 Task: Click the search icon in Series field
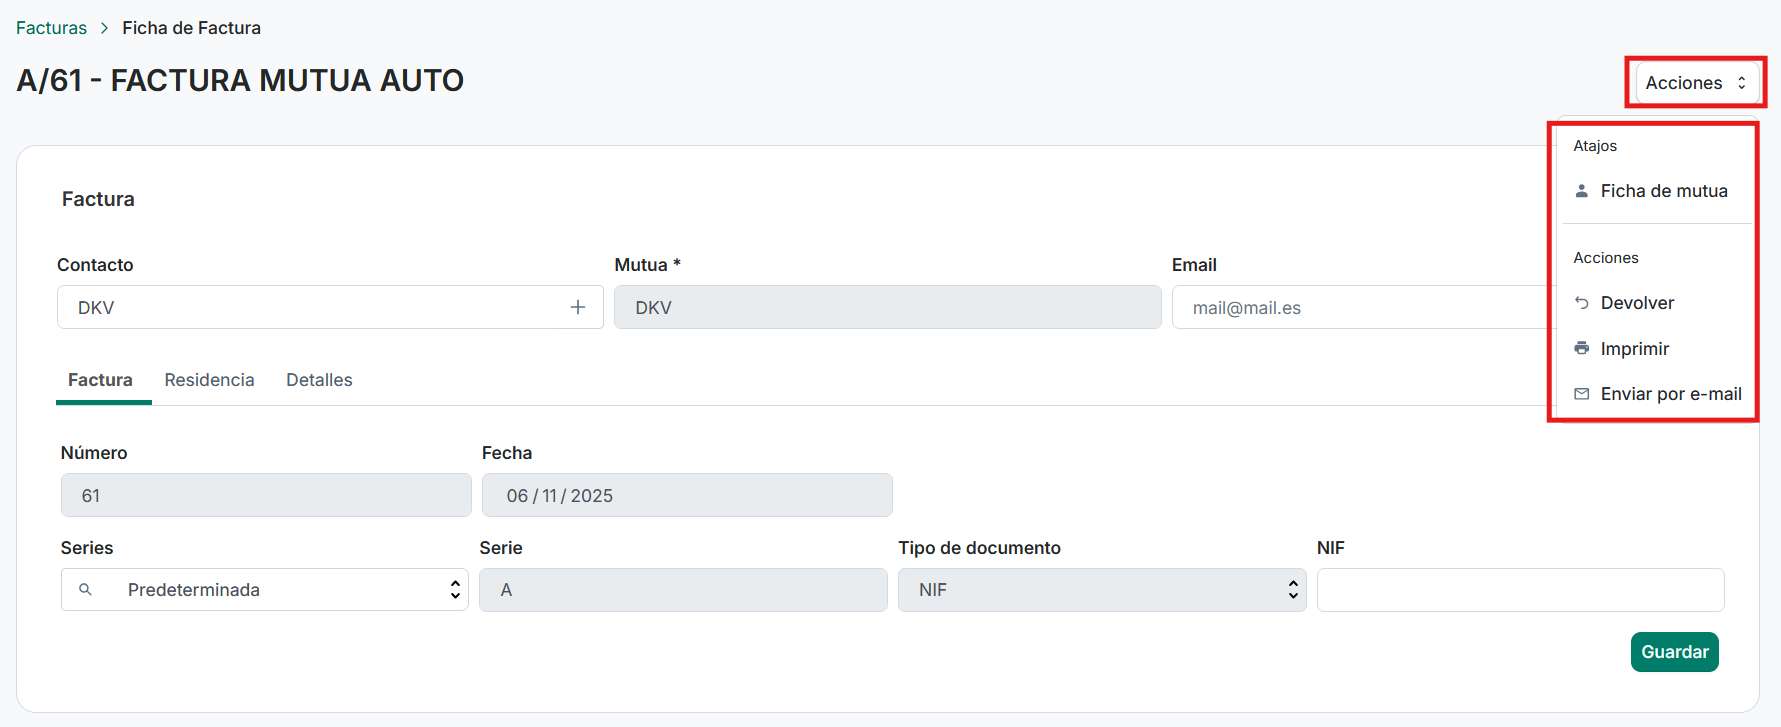tap(86, 590)
